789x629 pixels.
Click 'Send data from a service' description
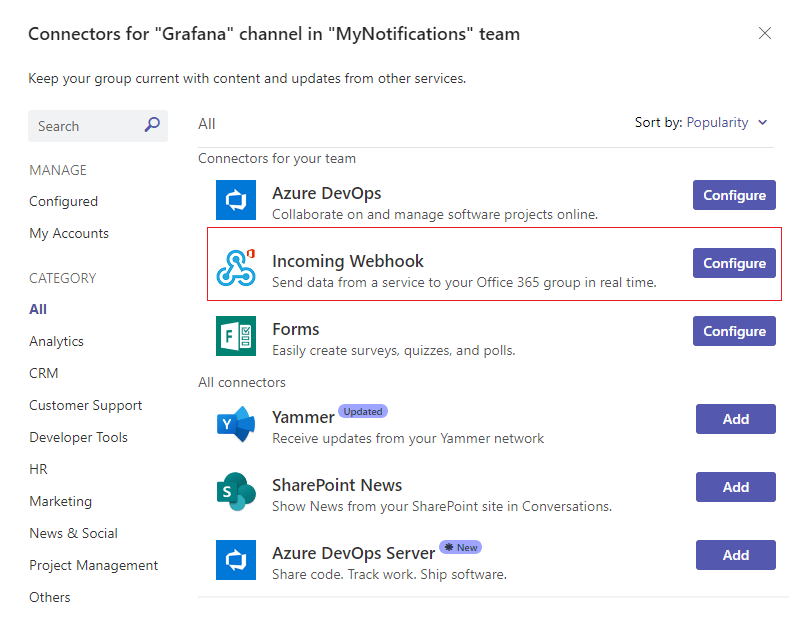pyautogui.click(x=464, y=283)
